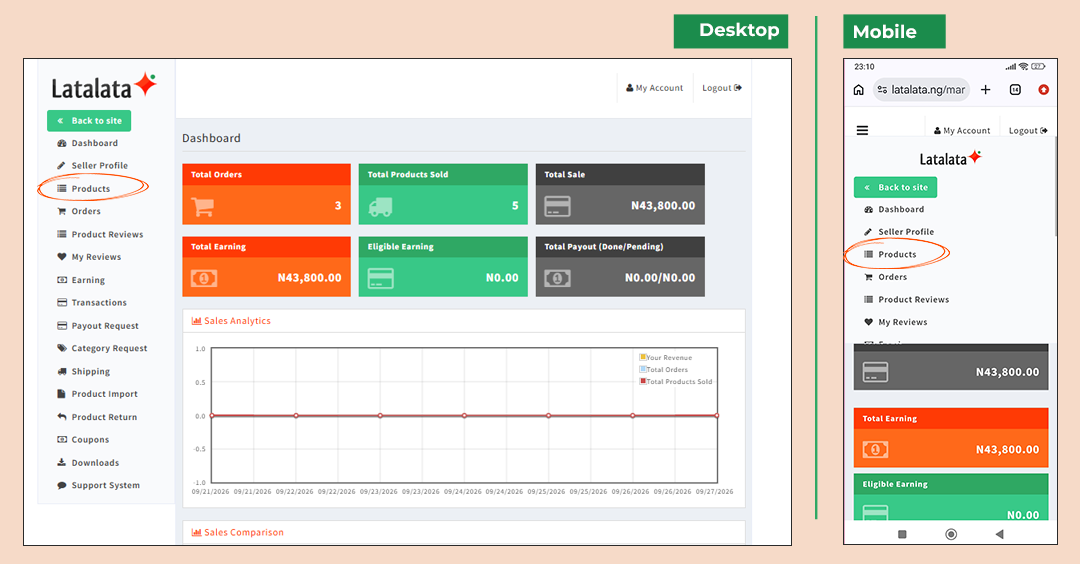Open Payout Request in desktop sidebar
This screenshot has width=1080, height=564.
point(98,326)
